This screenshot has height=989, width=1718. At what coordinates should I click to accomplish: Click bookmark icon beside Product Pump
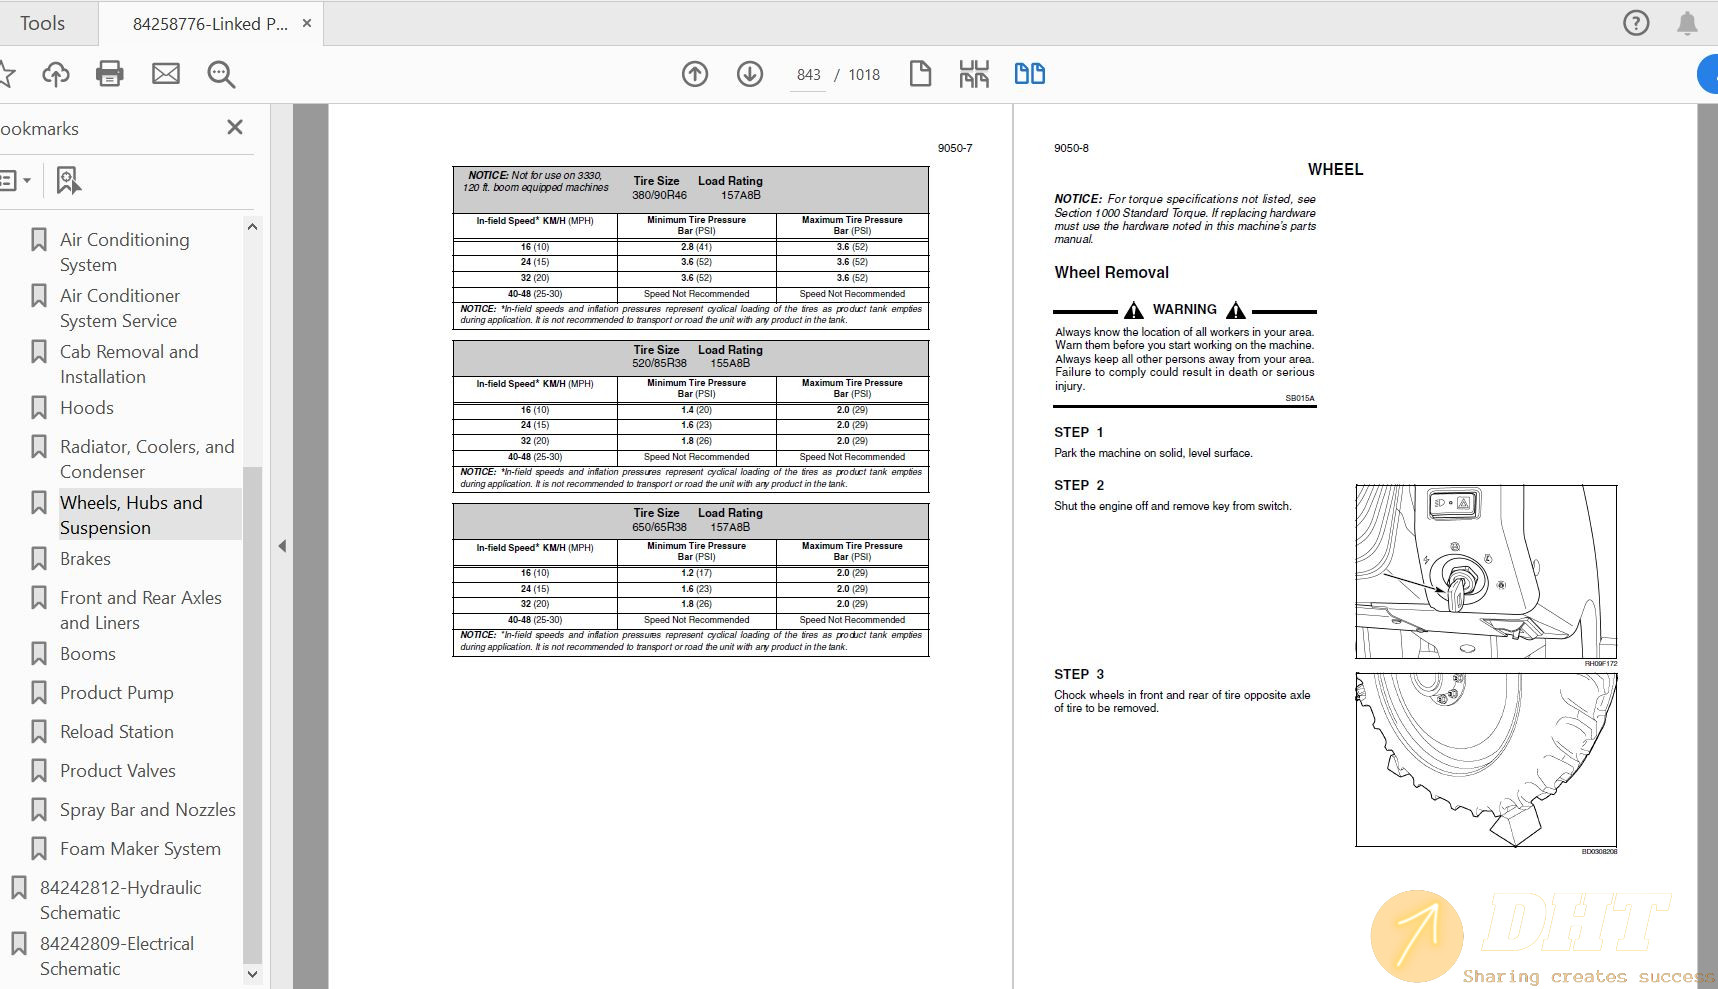[39, 692]
